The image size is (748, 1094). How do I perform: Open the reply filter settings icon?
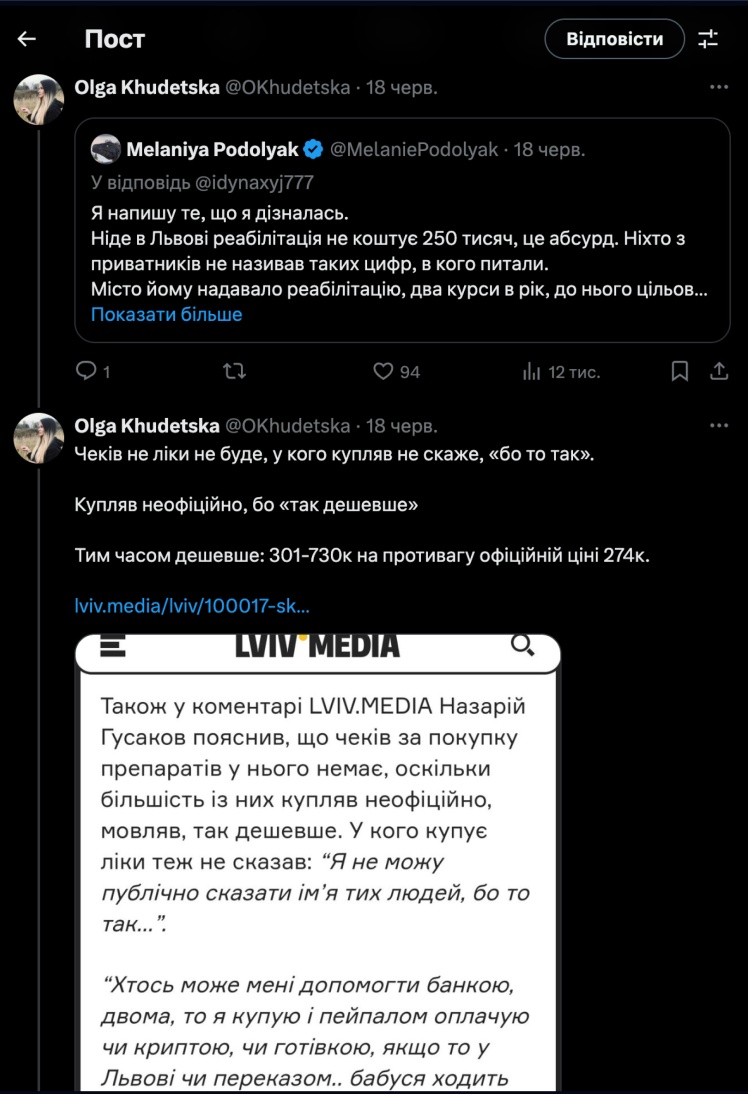708,39
